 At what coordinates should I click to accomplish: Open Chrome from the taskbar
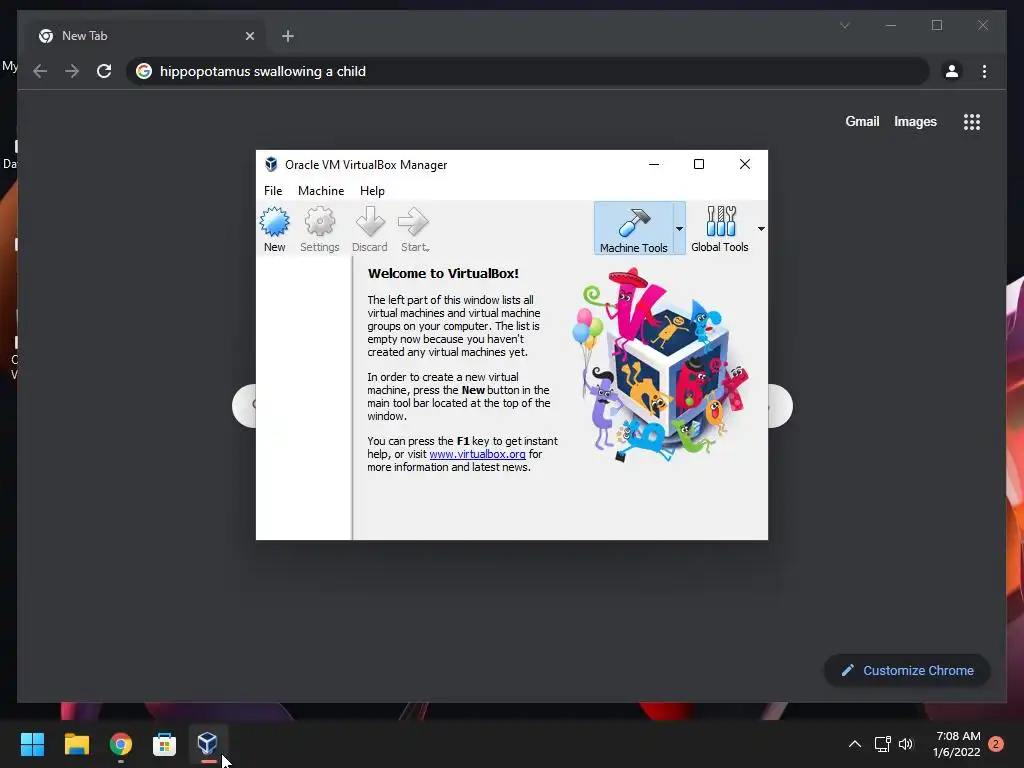[x=120, y=744]
